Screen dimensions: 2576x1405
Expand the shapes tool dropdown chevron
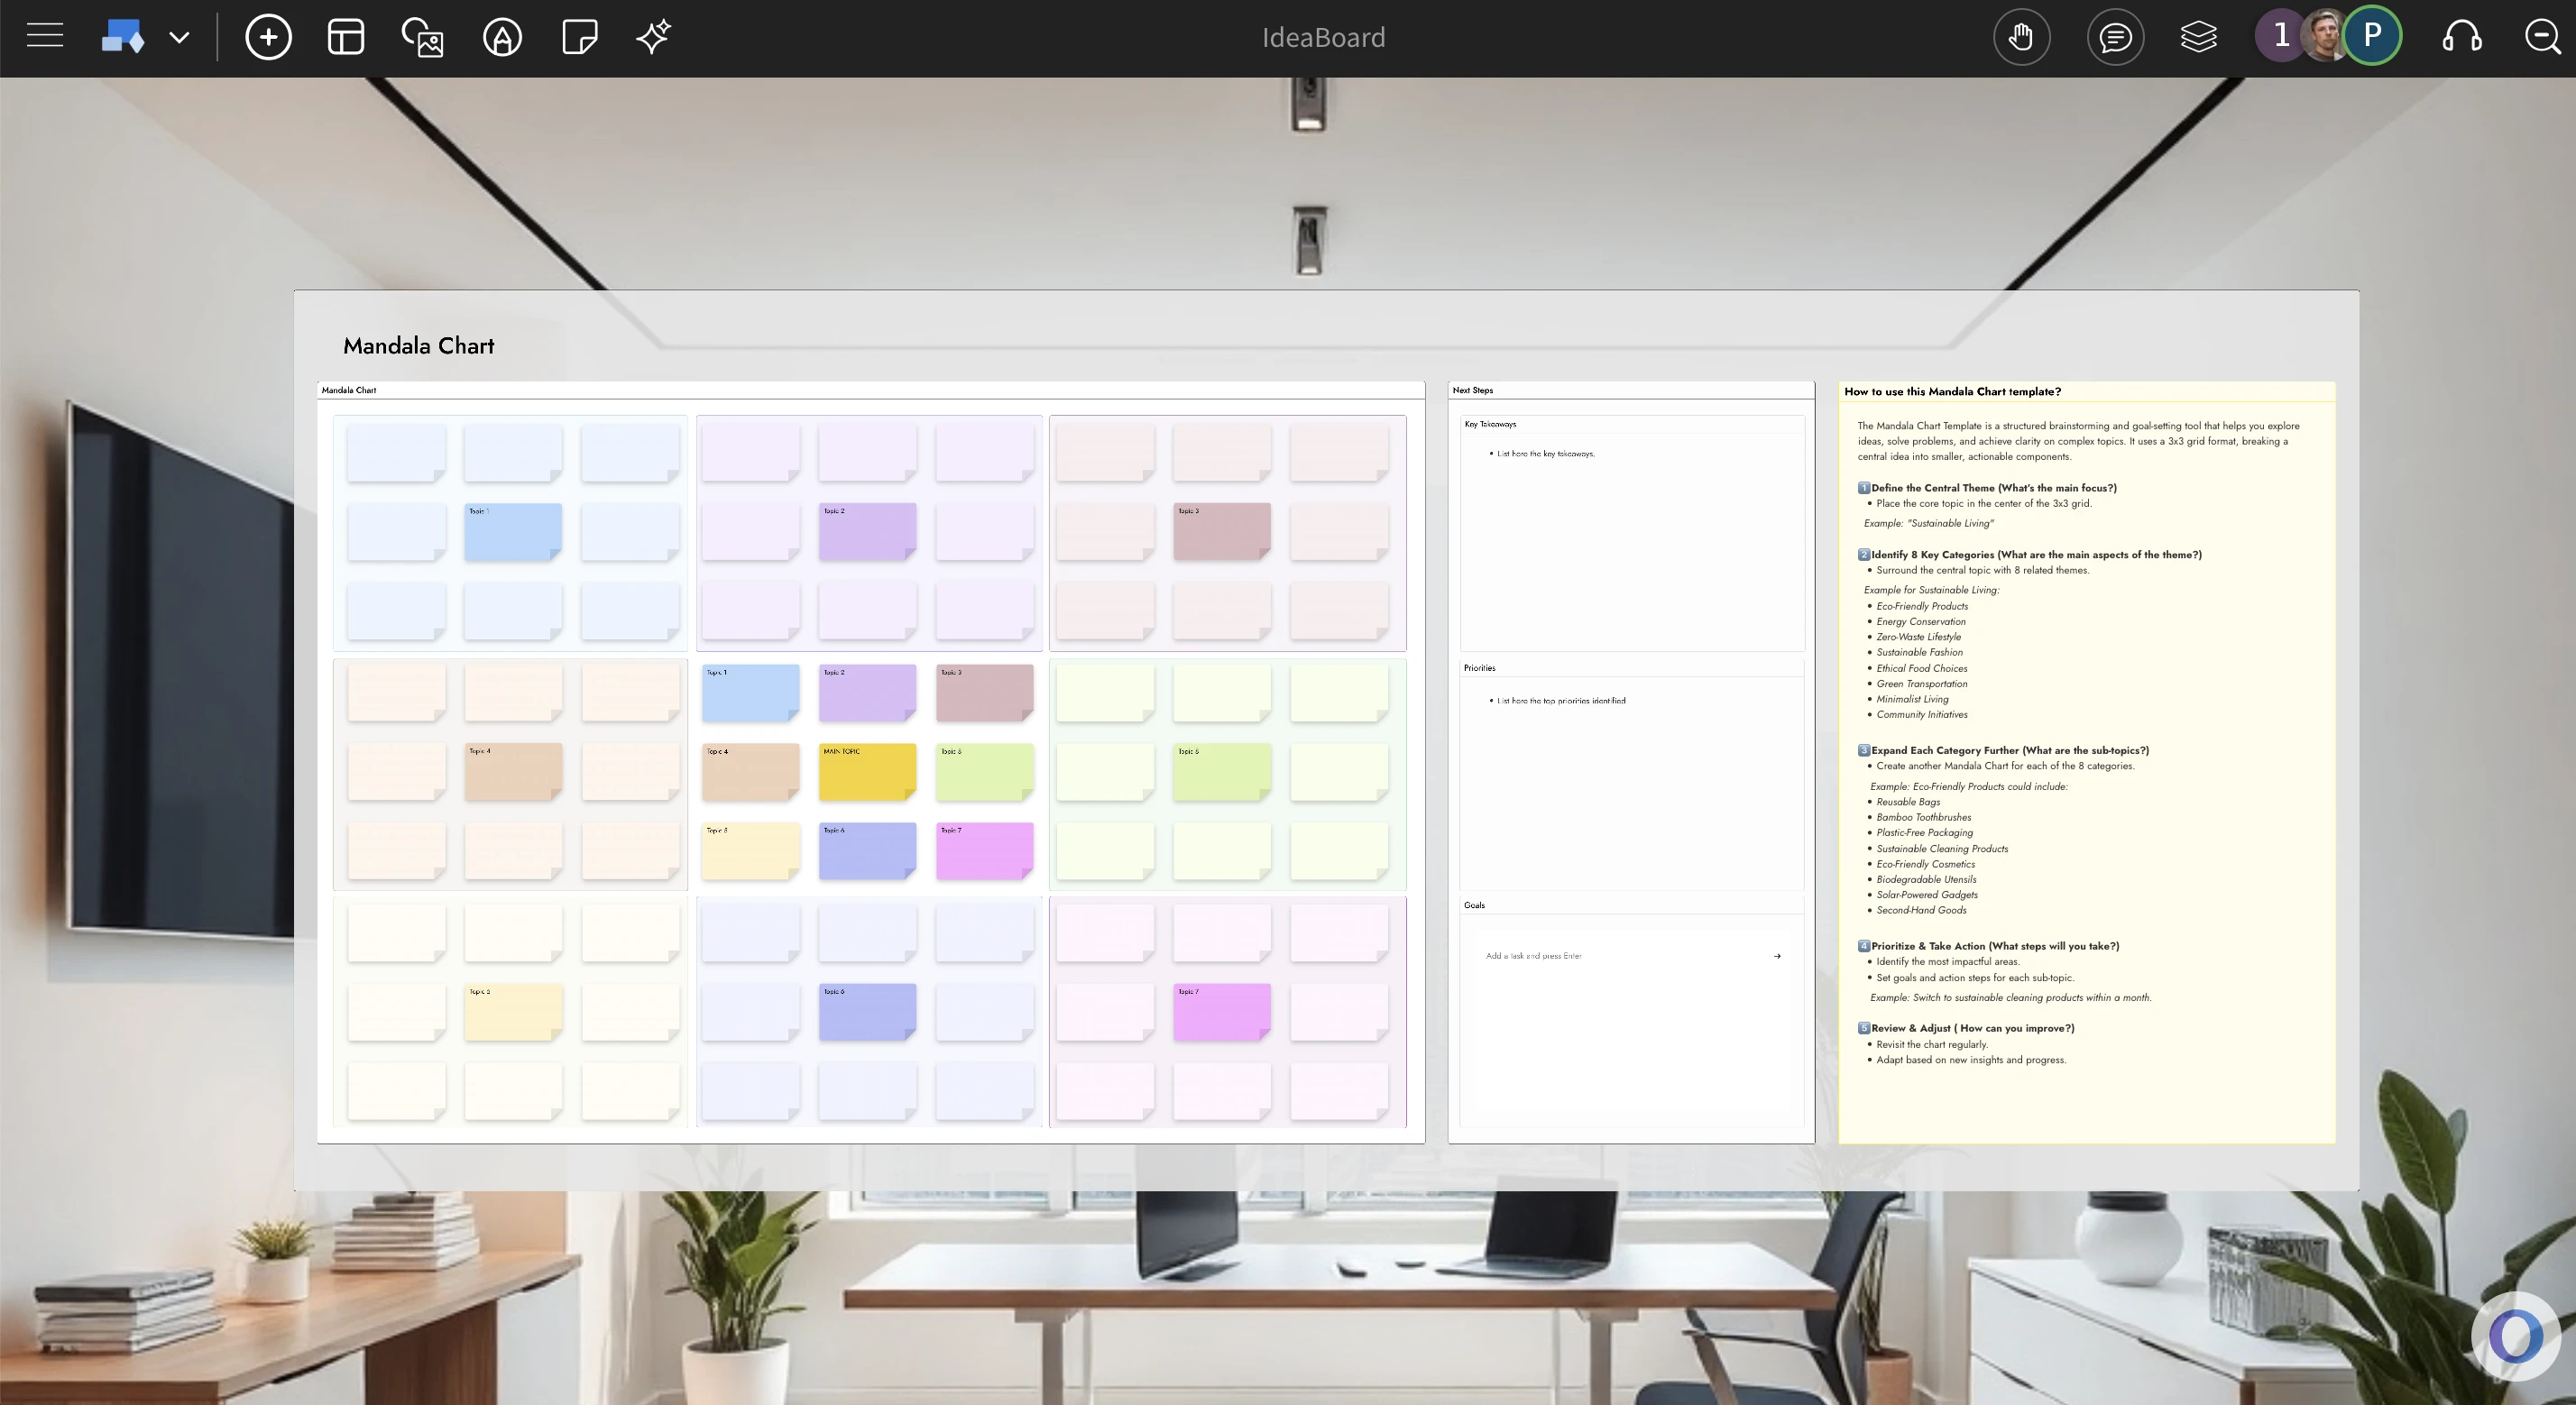(x=179, y=38)
